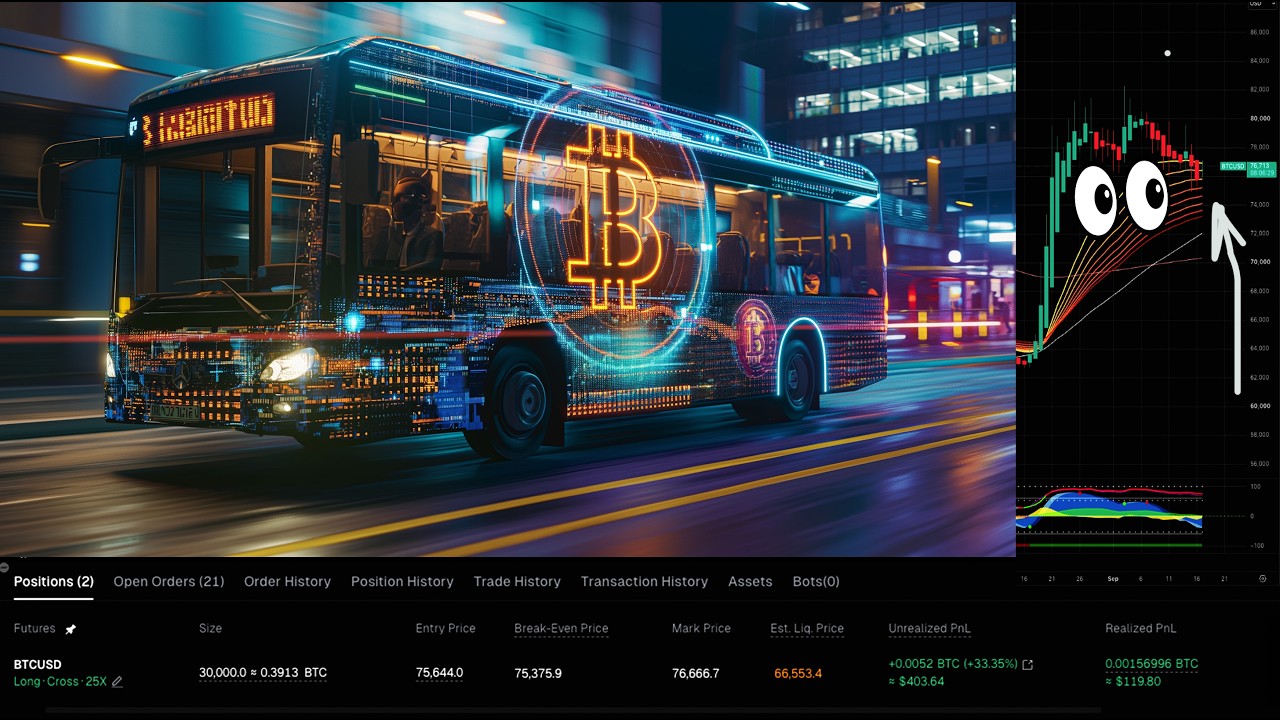Open the Open Orders (21) tab

point(169,581)
